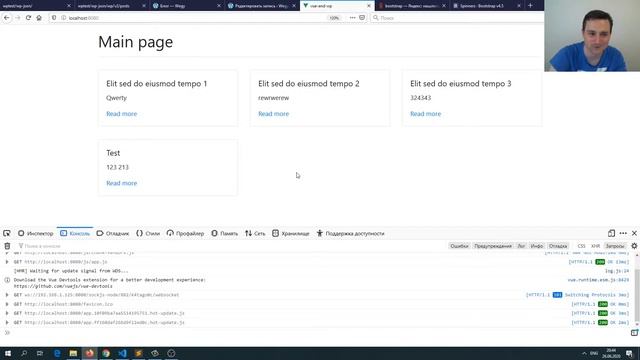Image resolution: width=640 pixels, height=360 pixels.
Task: Expand the first hot-update.js request row
Action: coord(7,313)
